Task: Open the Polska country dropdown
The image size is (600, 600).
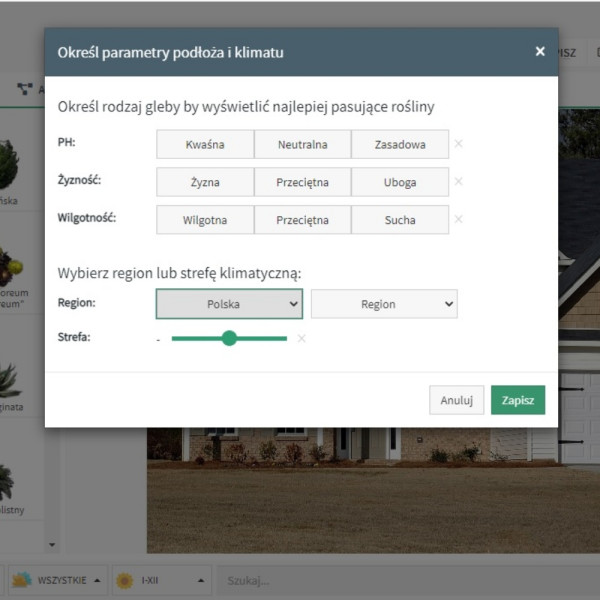Action: point(229,304)
